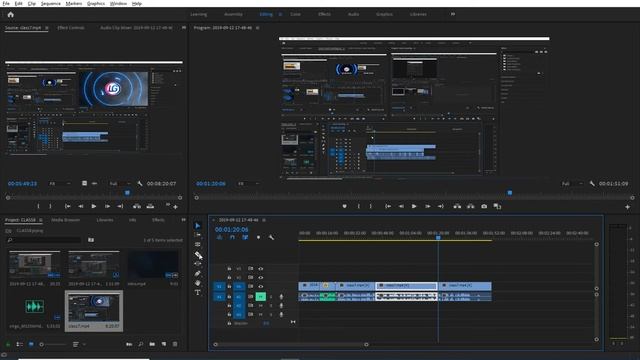This screenshot has height=360, width=640.
Task: Select the Selection tool arrow
Action: point(198,226)
